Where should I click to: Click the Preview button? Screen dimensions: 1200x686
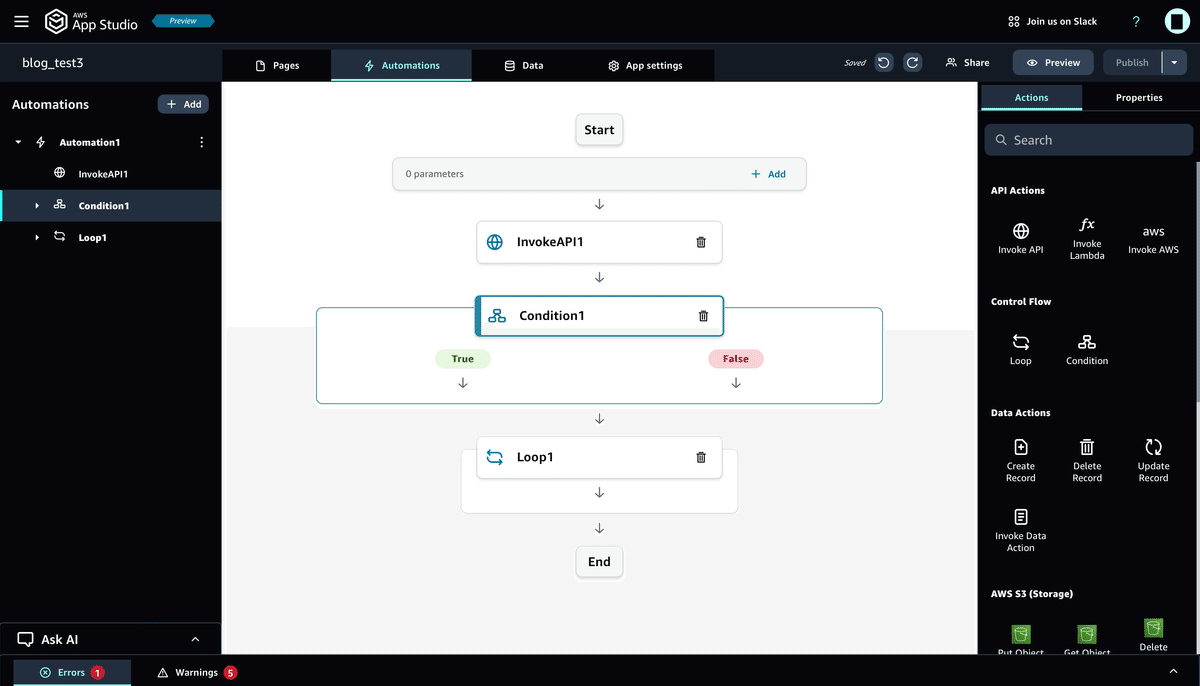point(1052,62)
